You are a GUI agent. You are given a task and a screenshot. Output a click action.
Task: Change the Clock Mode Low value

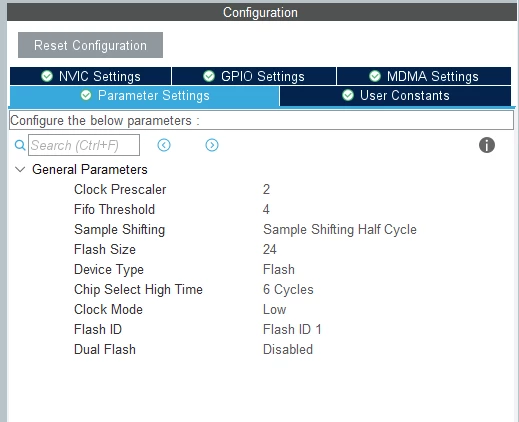click(274, 309)
